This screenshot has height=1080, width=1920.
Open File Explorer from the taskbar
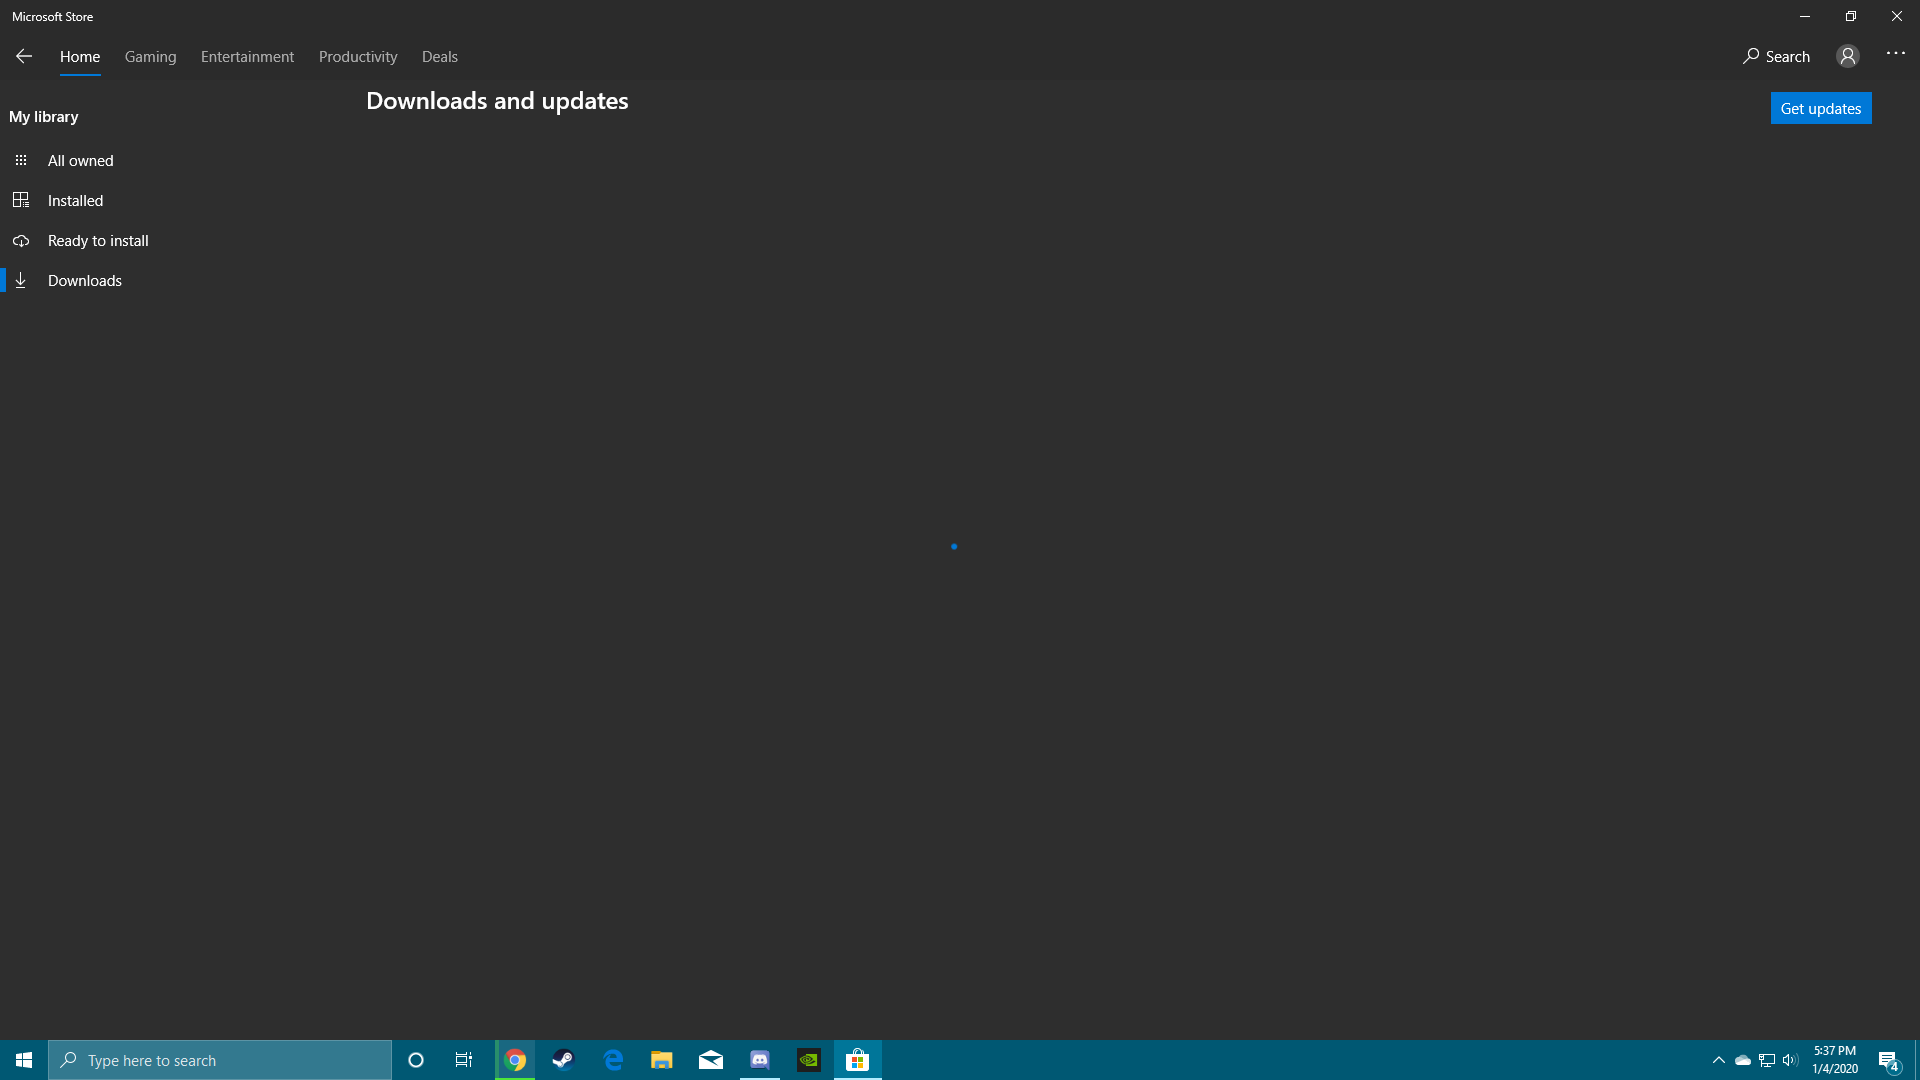click(x=662, y=1060)
